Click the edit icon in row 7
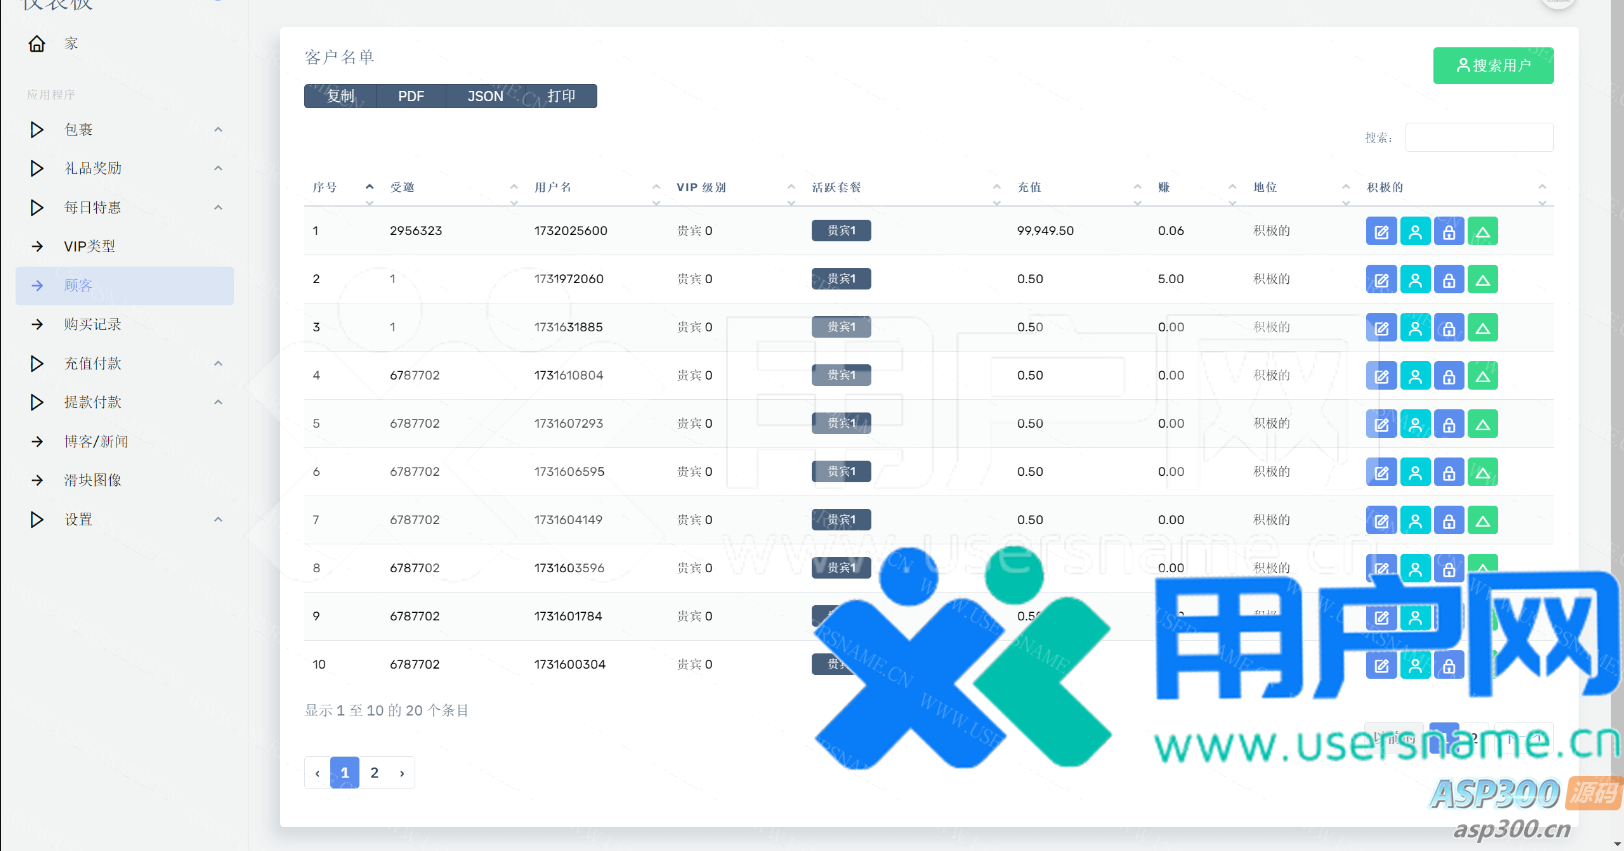Screen dimensions: 1624x851 click(x=1381, y=521)
